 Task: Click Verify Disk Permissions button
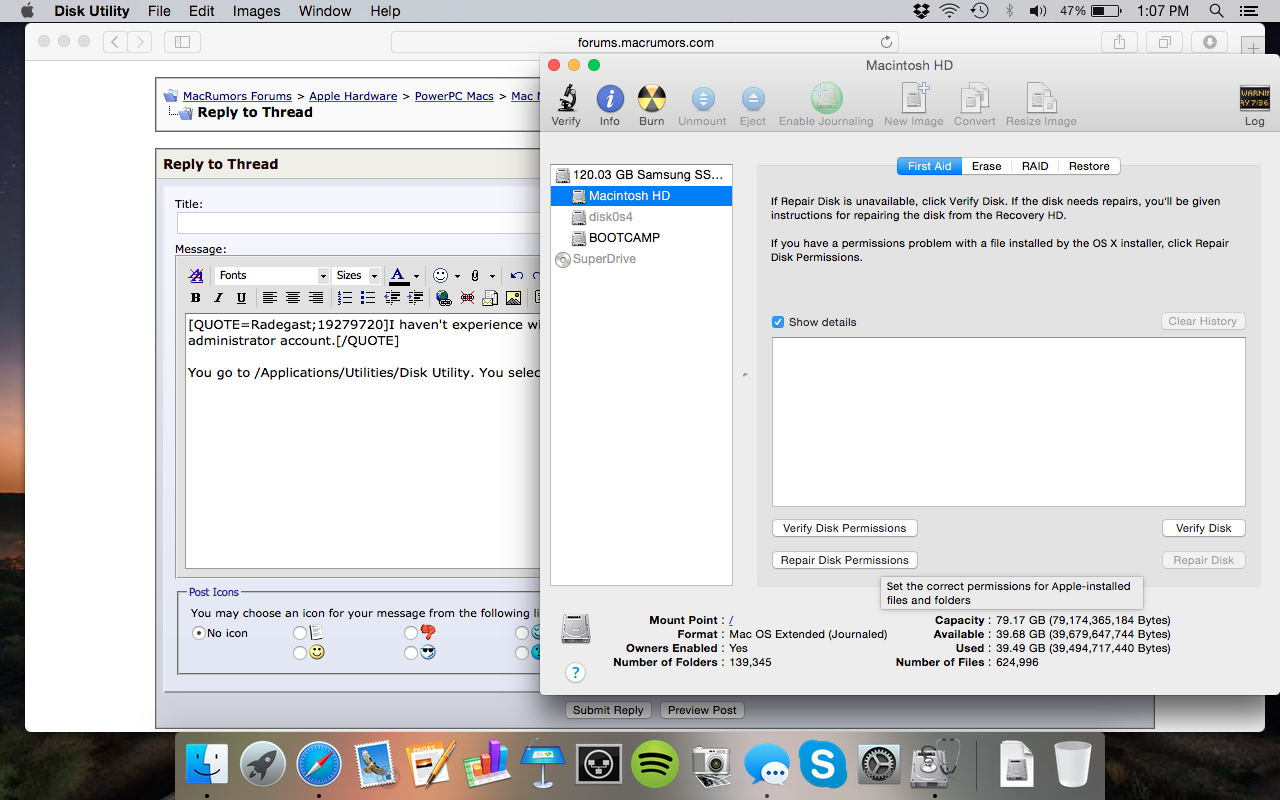(844, 528)
